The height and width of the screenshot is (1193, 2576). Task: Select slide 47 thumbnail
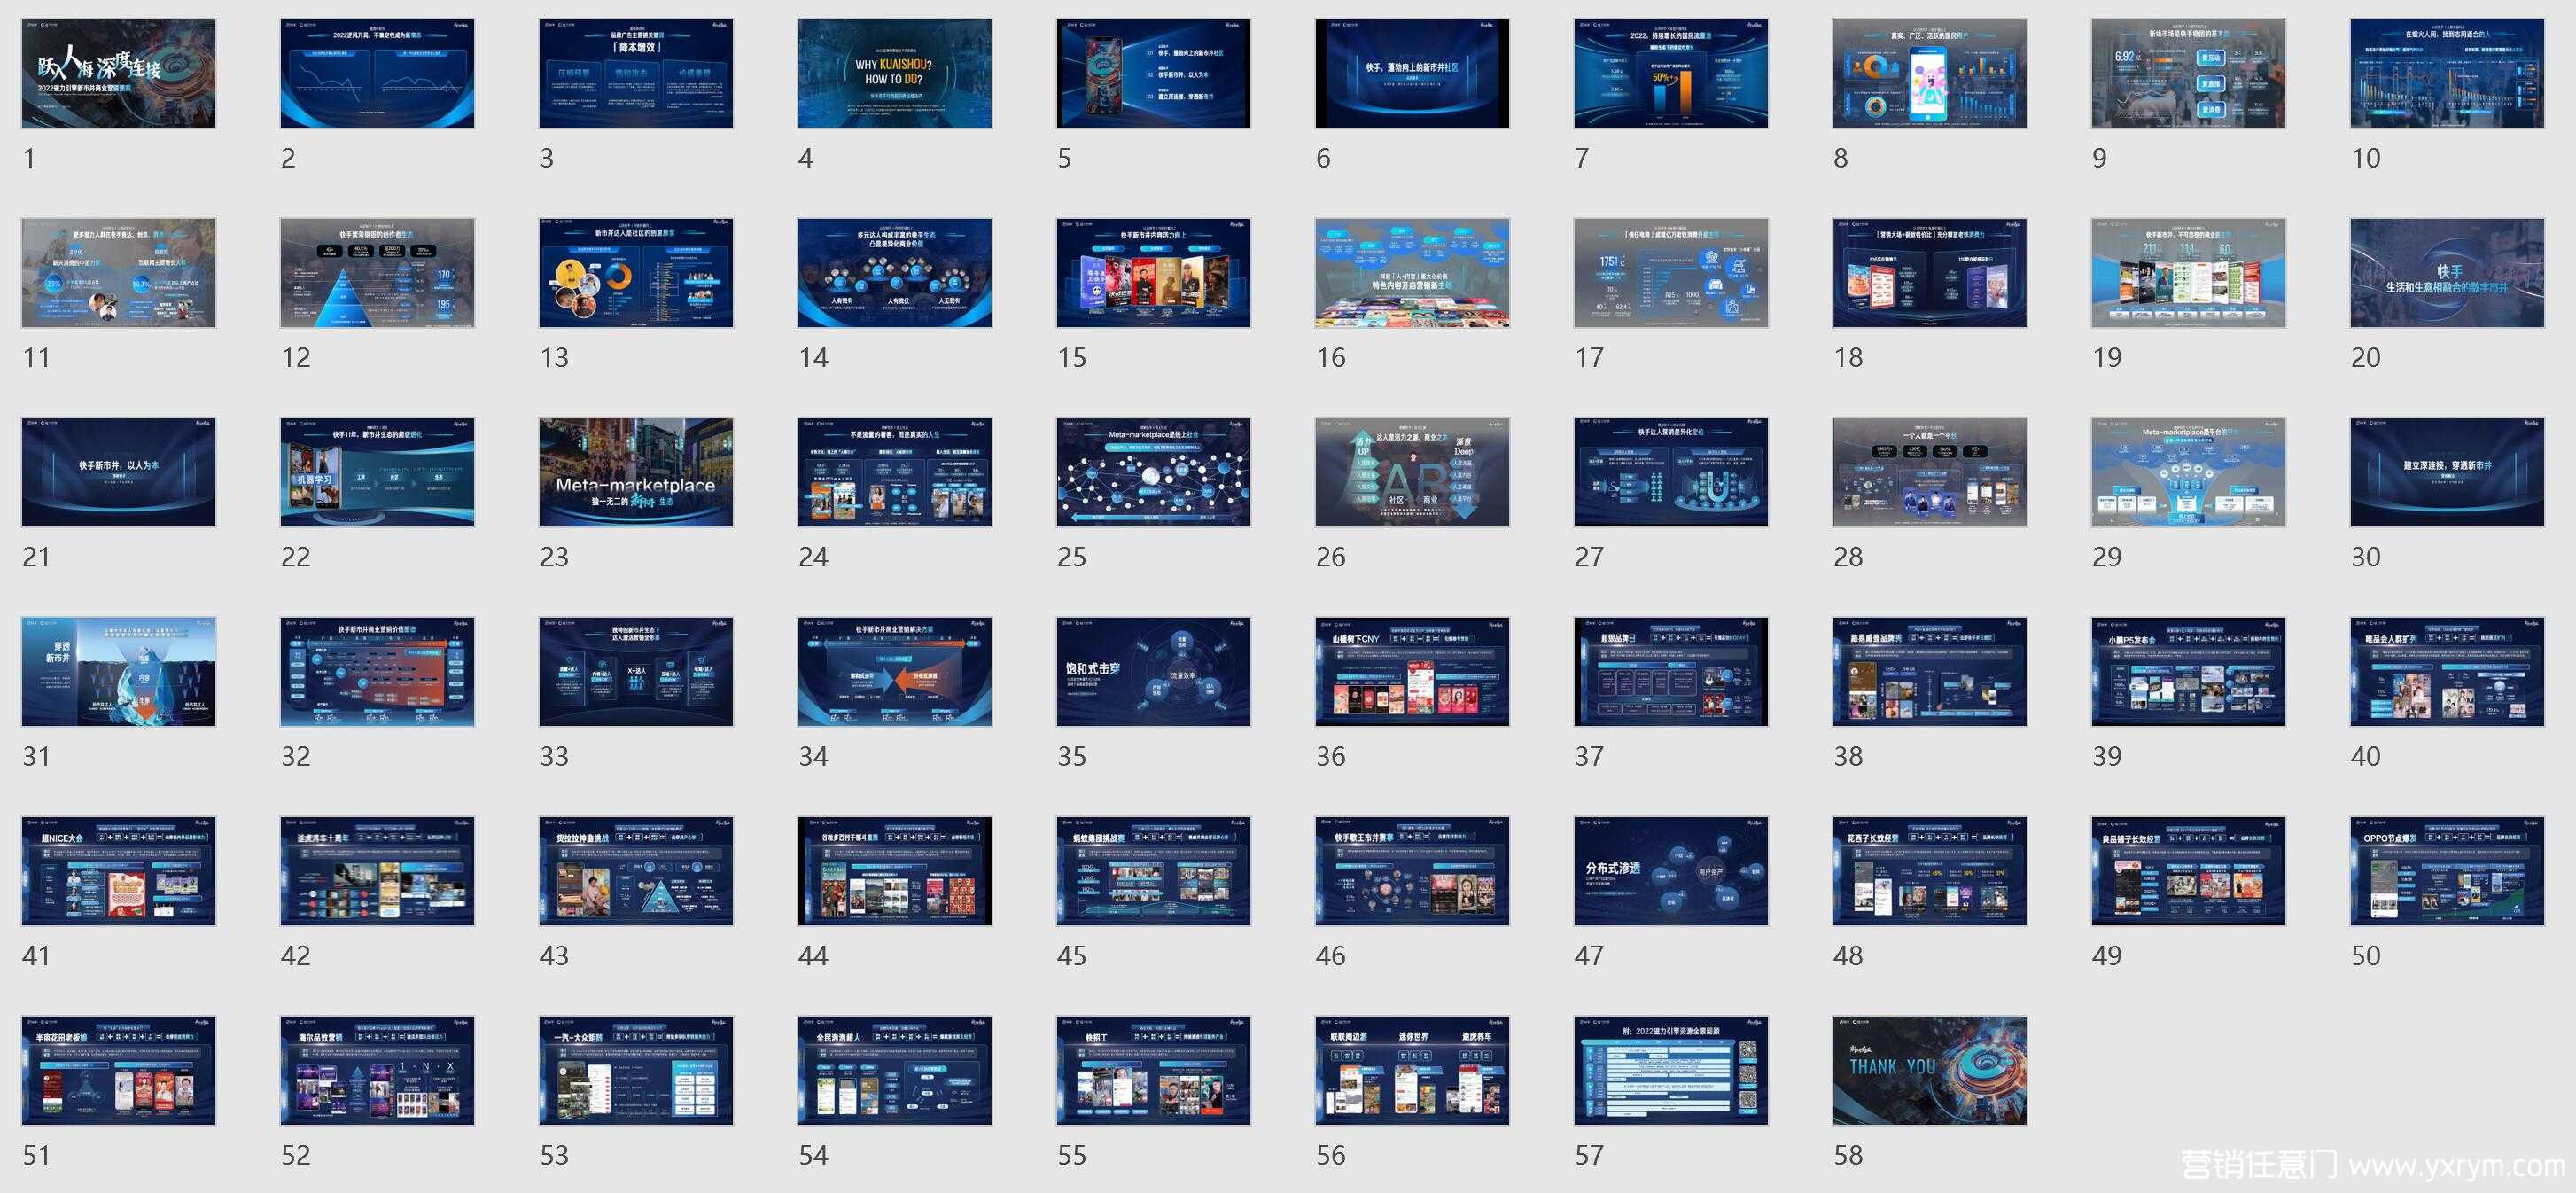[x=1671, y=871]
